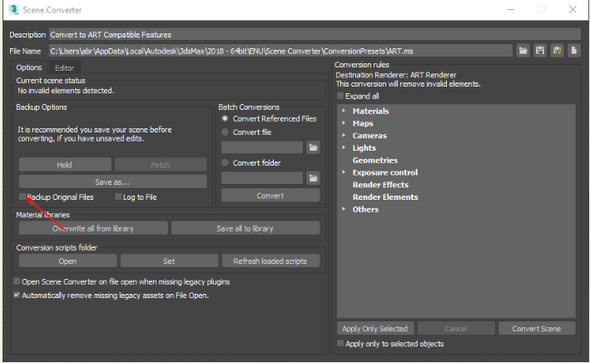The image size is (590, 363).
Task: Select the Convert Referenced Files radio button
Action: 225,118
